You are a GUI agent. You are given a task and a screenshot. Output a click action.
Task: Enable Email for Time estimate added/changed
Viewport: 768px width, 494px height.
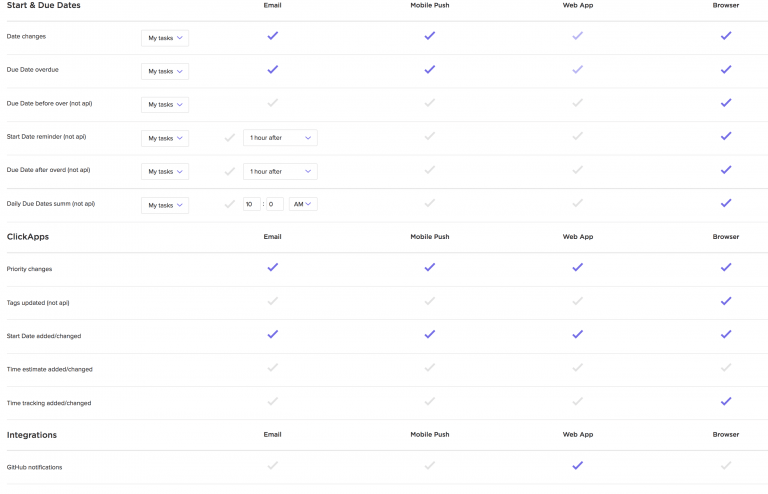(272, 368)
